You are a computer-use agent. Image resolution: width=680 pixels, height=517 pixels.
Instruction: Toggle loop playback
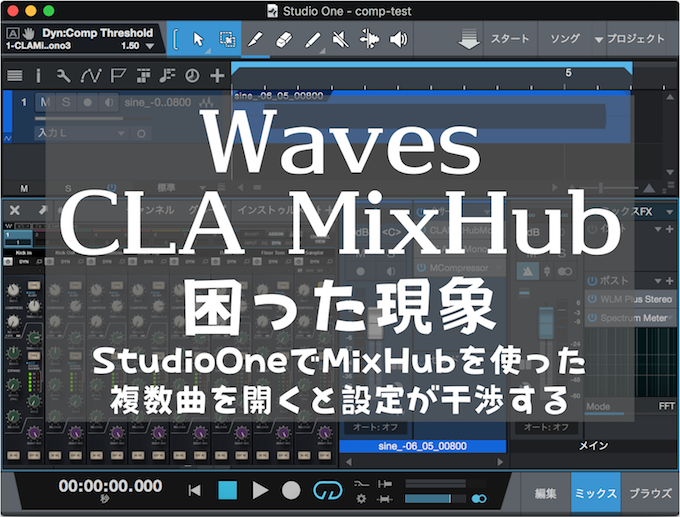coord(327,491)
